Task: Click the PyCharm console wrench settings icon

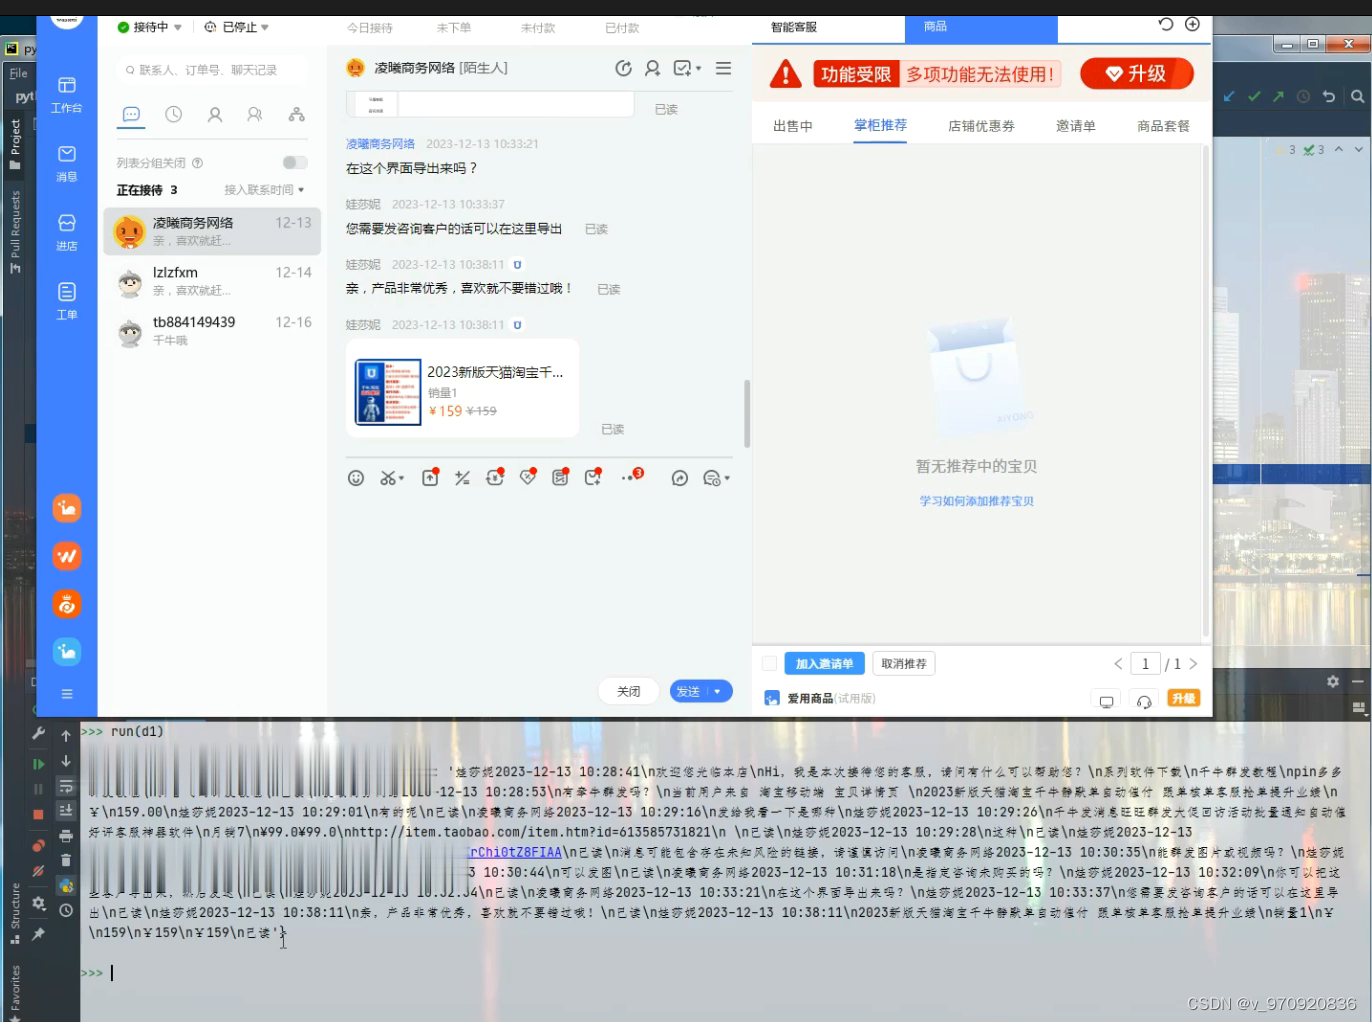Action: tap(38, 734)
